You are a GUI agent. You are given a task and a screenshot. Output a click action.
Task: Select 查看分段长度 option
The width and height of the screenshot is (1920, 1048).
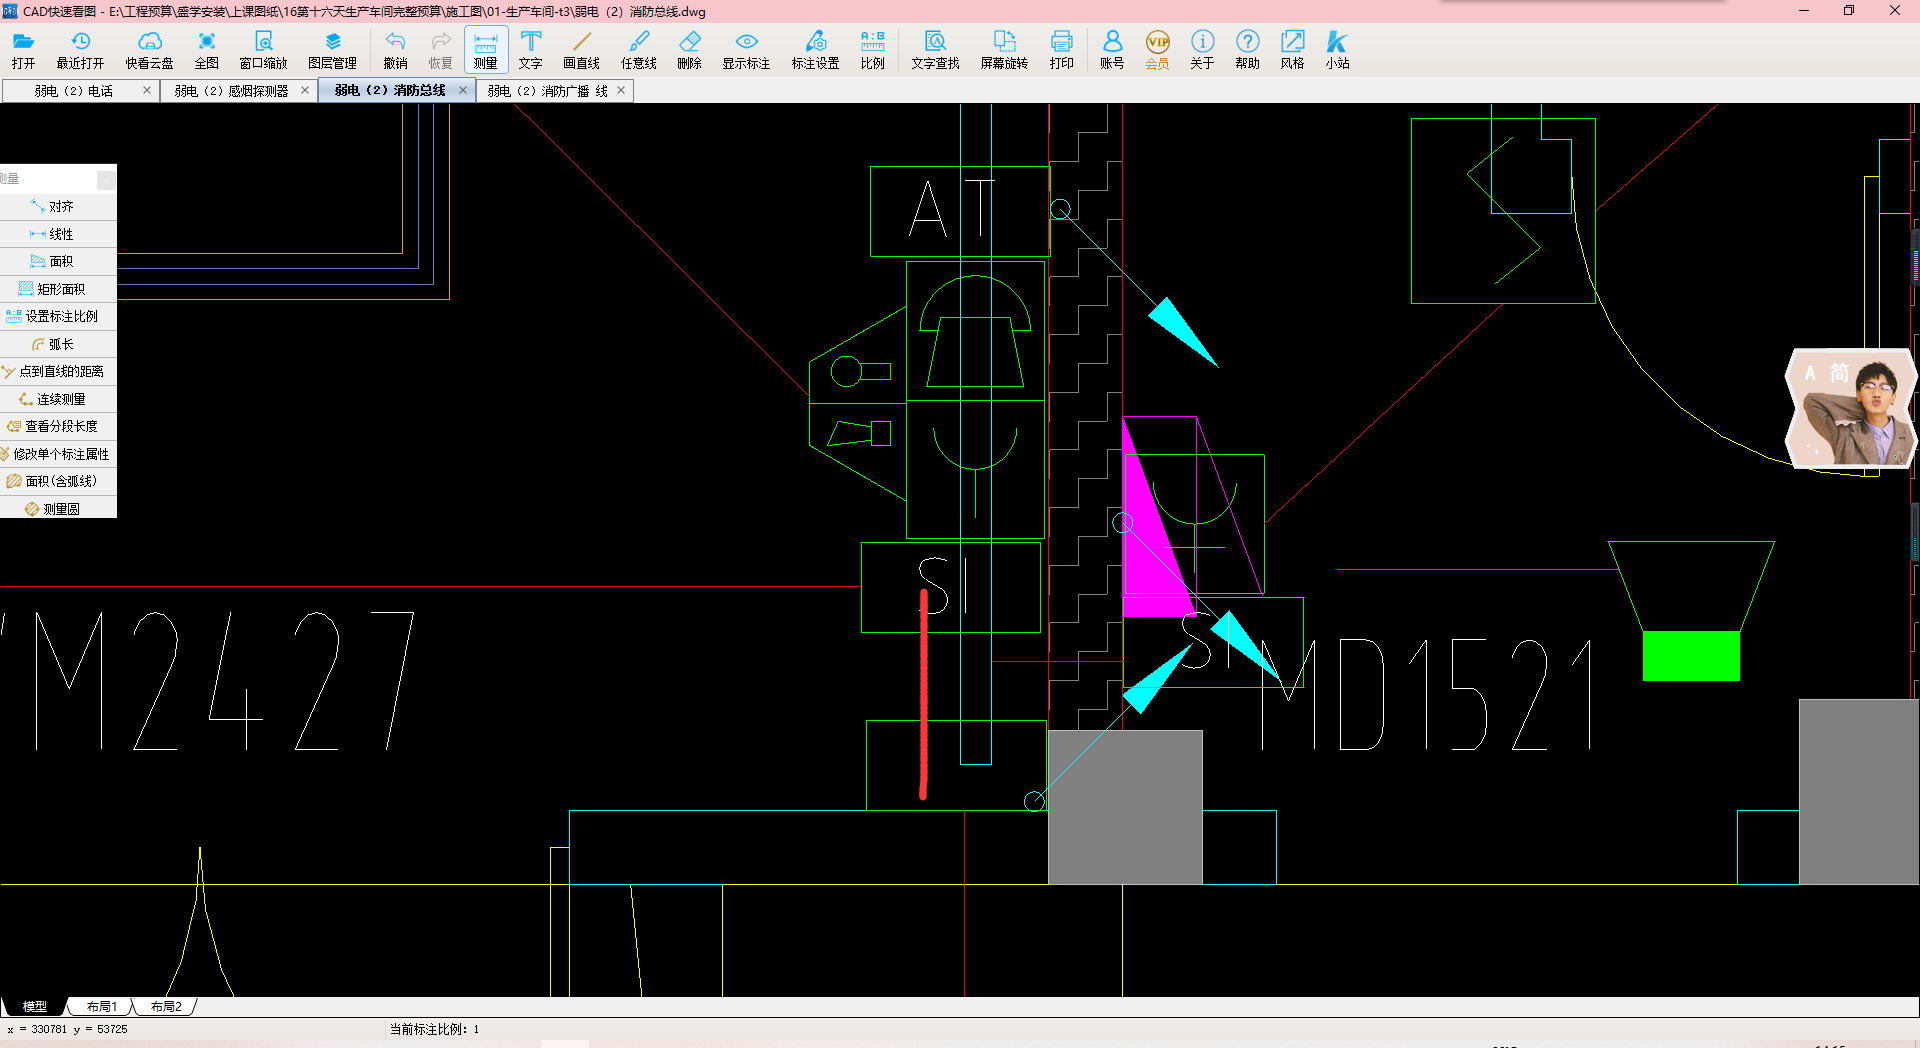click(58, 426)
